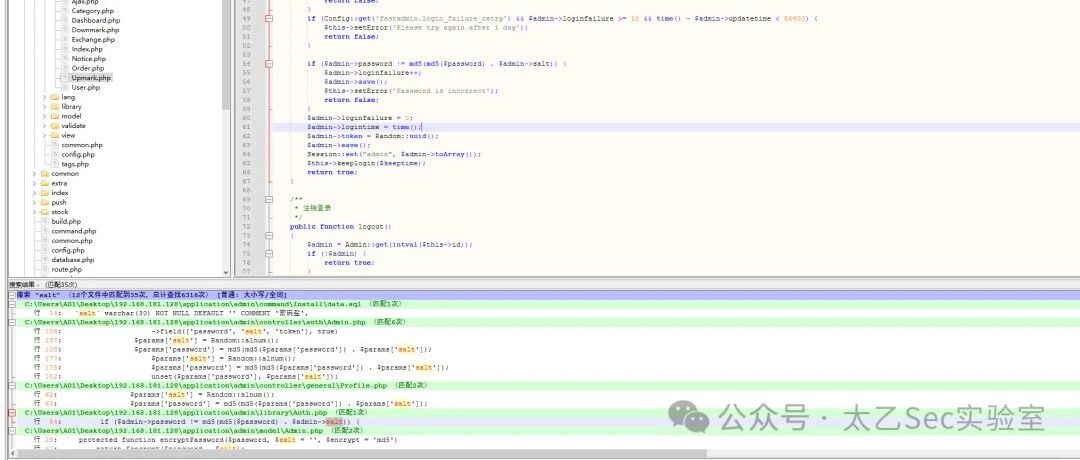Click the file tree vertical scrollbar
This screenshot has height=460, width=1080.
pos(225,55)
